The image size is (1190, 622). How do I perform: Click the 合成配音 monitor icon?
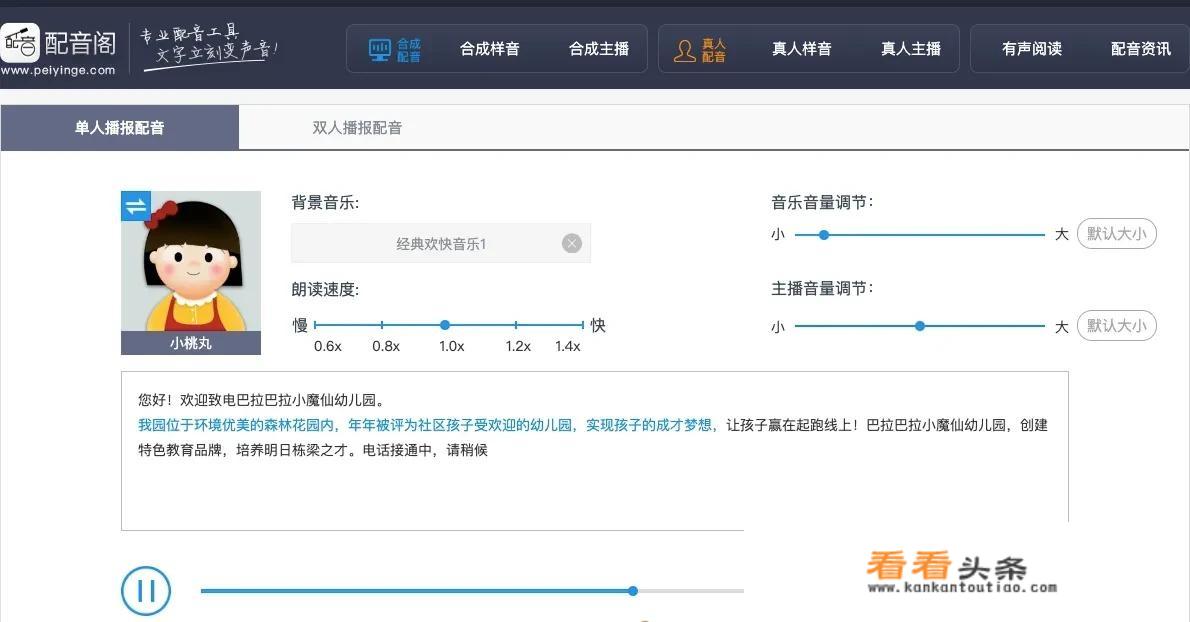click(x=380, y=50)
